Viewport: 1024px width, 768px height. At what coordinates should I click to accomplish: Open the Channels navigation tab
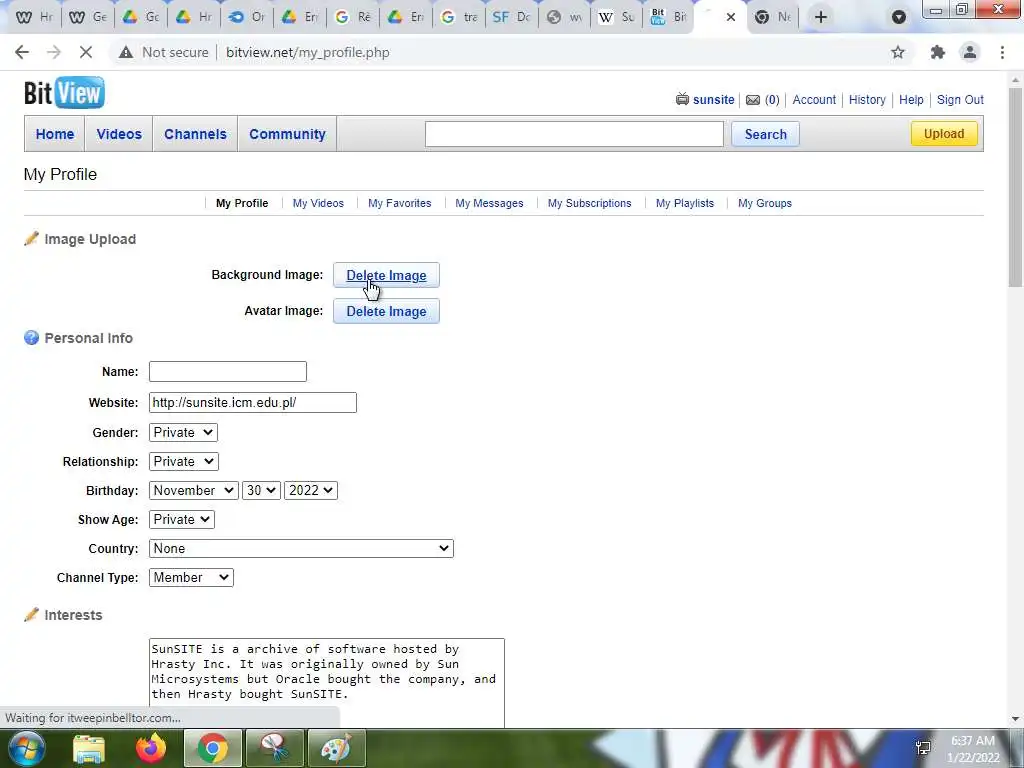pyautogui.click(x=195, y=134)
